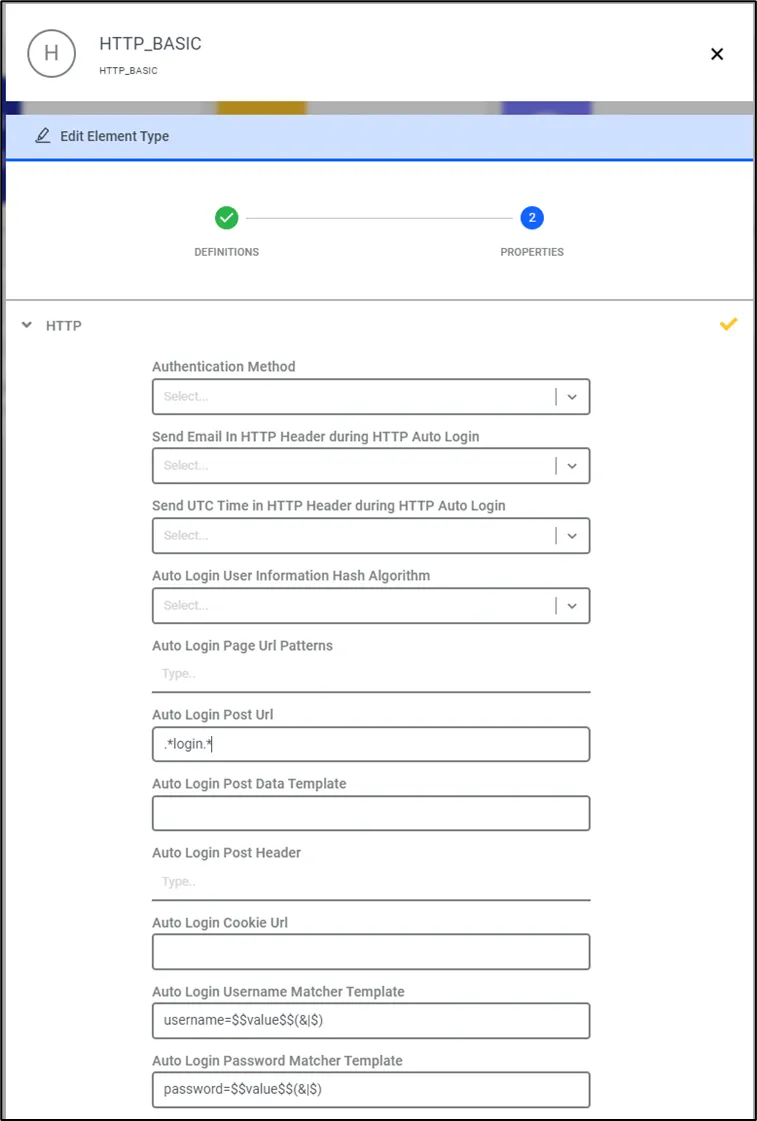Click the HTTP_BASIC circular H avatar icon
Screen dimensions: 757x1121
click(x=51, y=54)
